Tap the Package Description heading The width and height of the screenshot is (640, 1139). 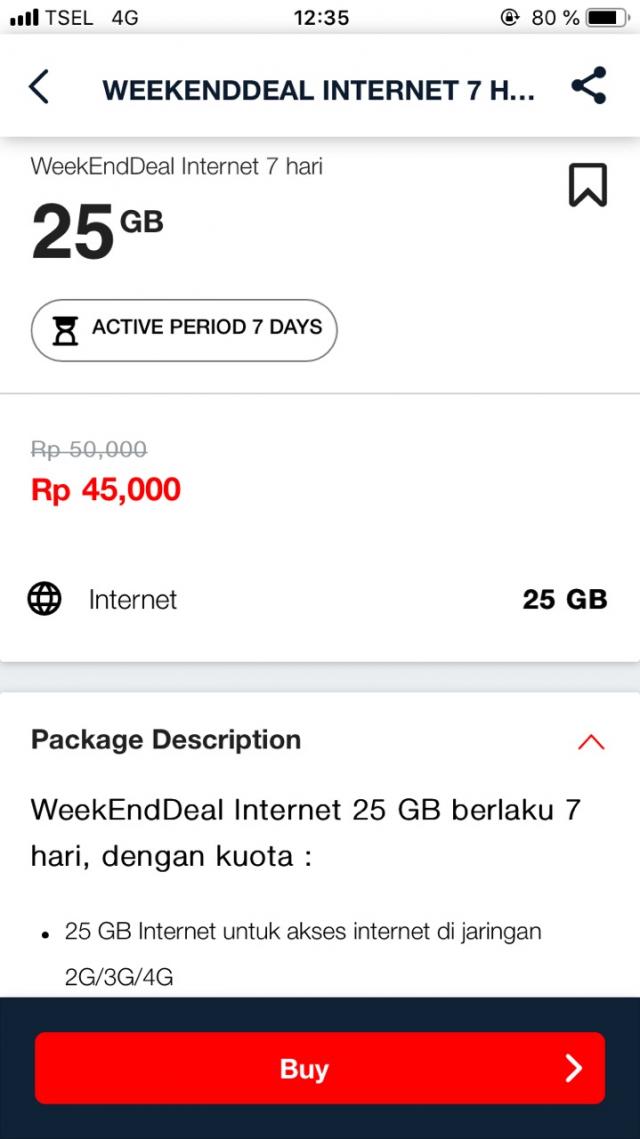pos(166,740)
